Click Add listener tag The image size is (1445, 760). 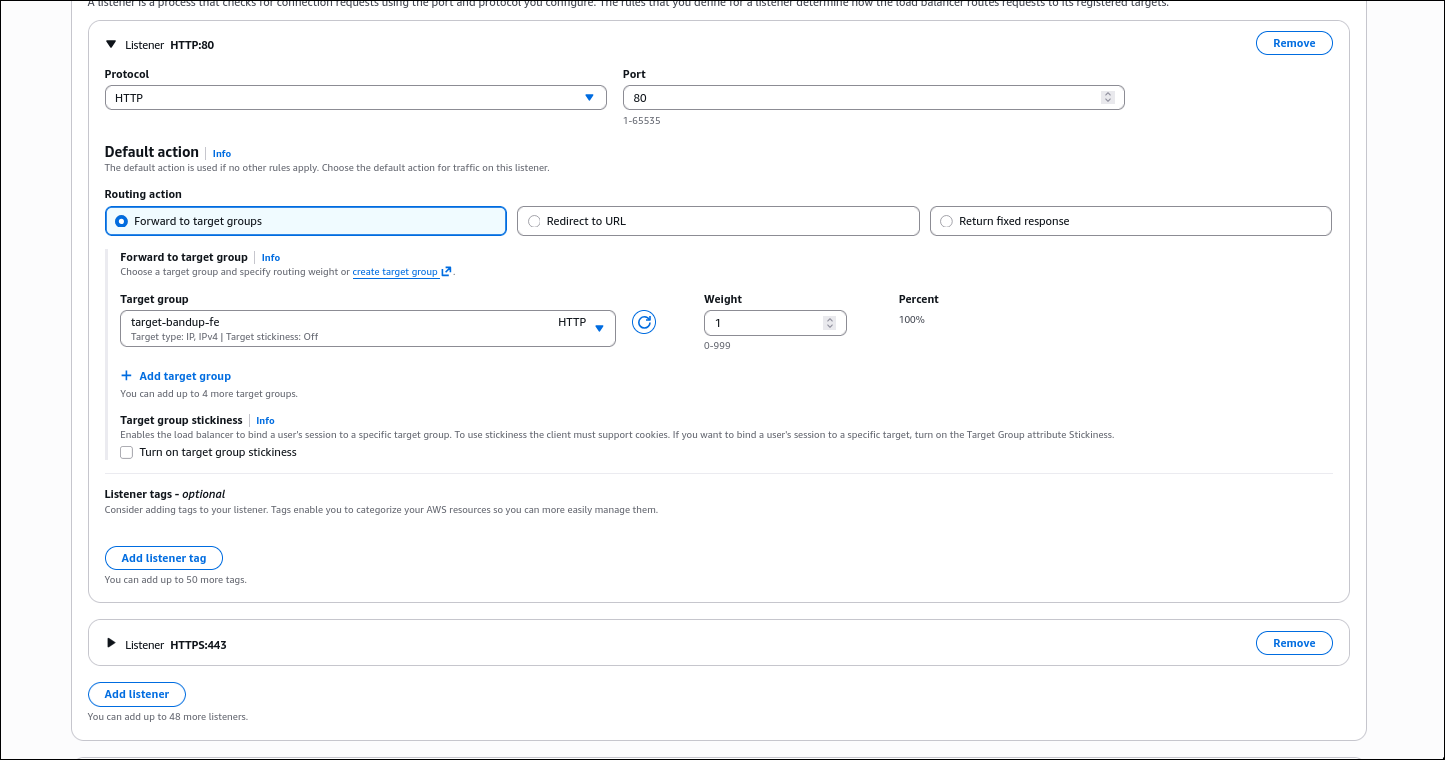pos(163,557)
